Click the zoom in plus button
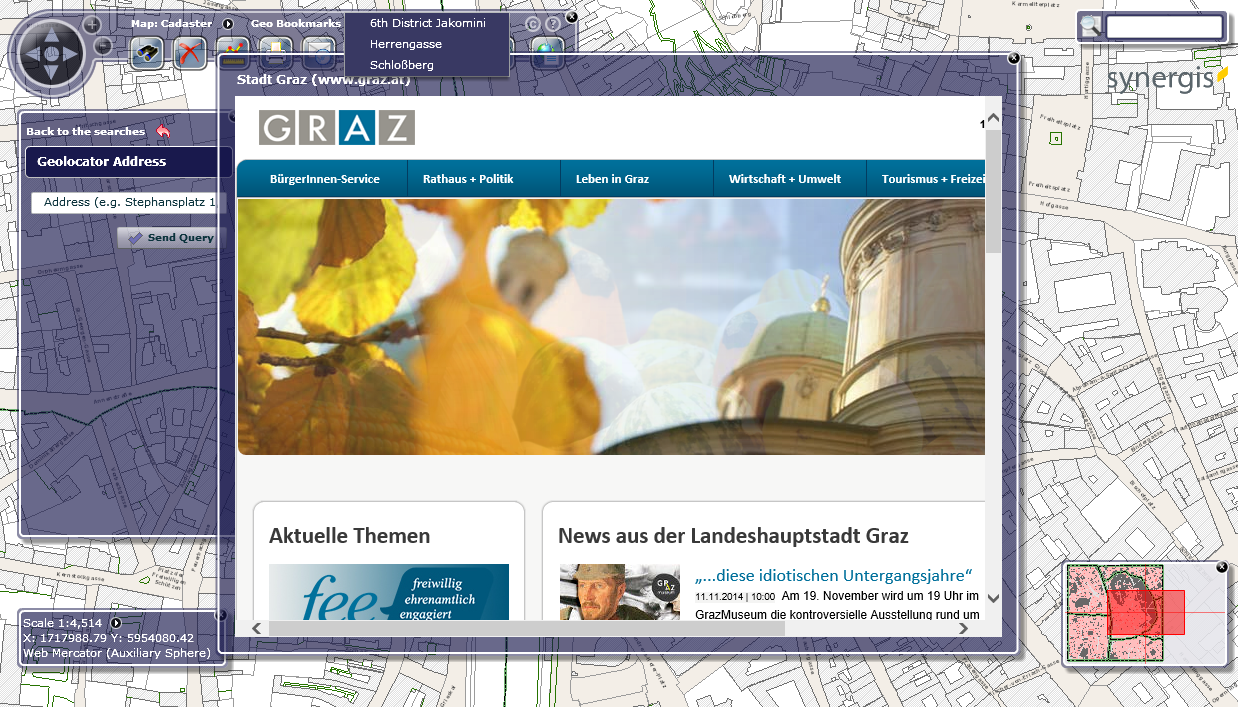 pos(92,24)
